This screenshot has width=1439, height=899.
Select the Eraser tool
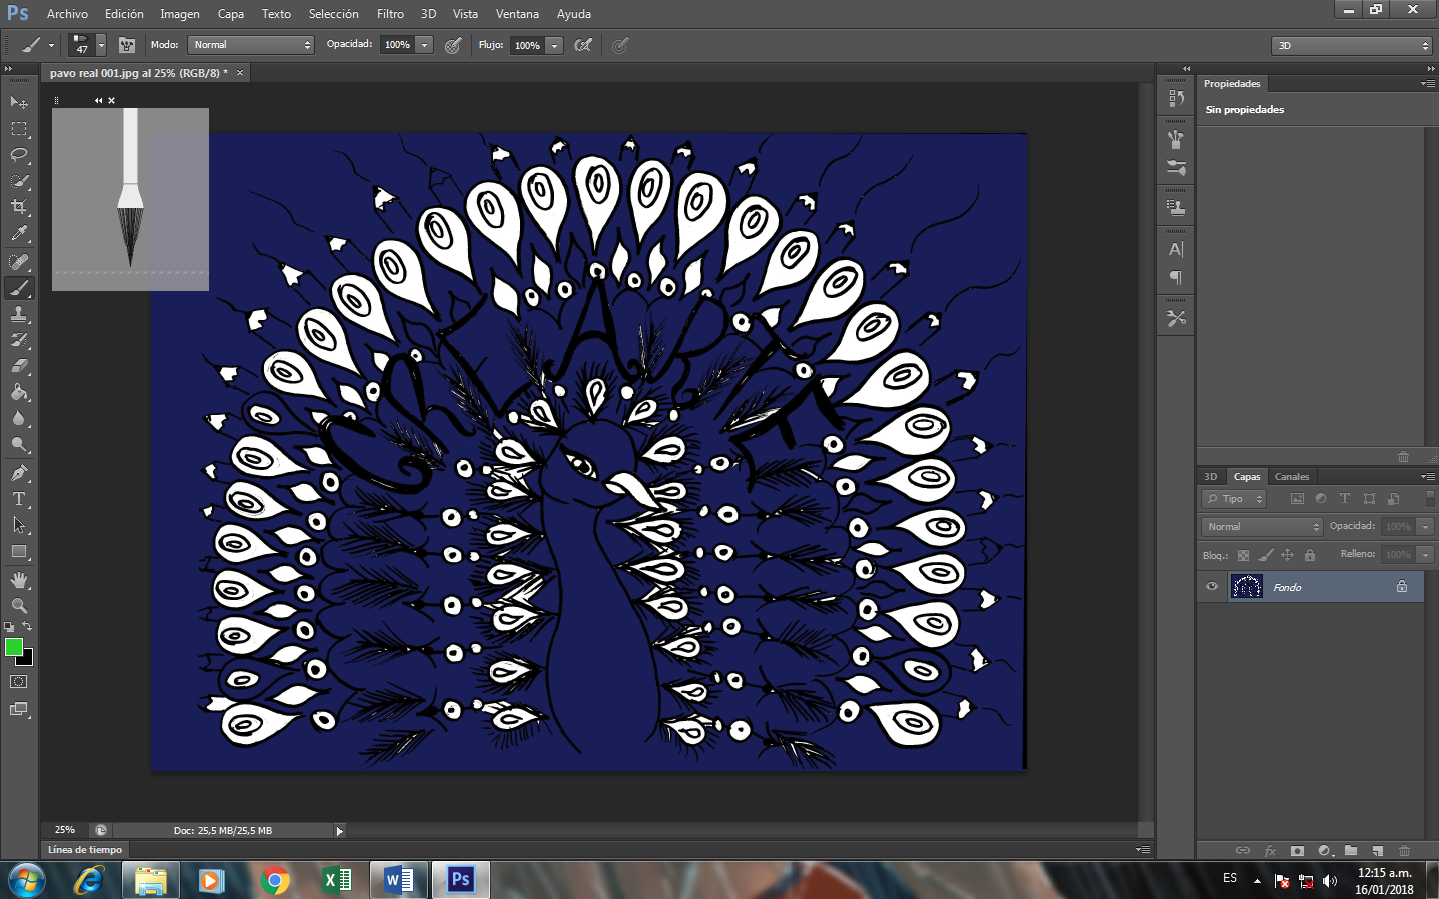(x=19, y=366)
